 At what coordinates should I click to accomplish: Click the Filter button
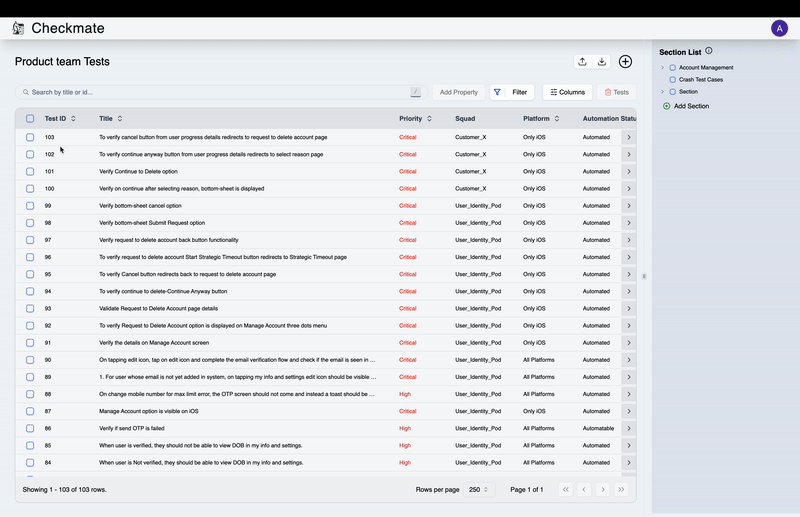tap(511, 92)
